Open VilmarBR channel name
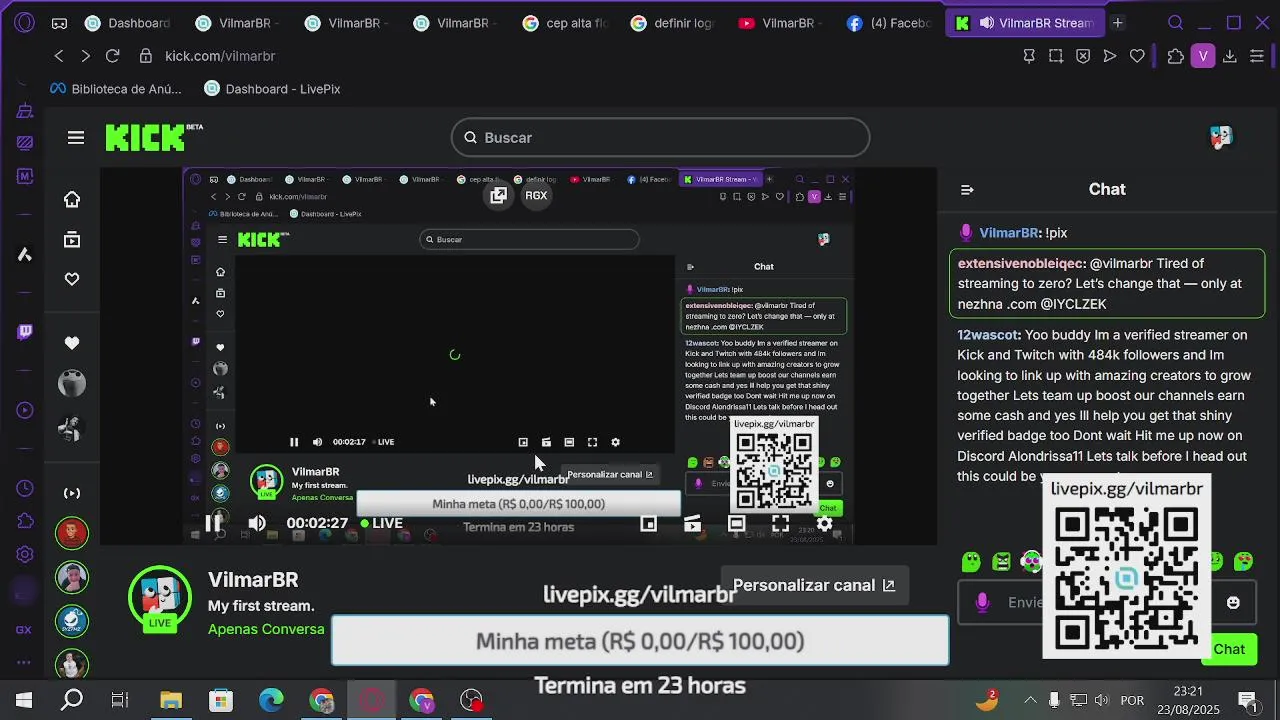This screenshot has width=1280, height=720. 253,580
